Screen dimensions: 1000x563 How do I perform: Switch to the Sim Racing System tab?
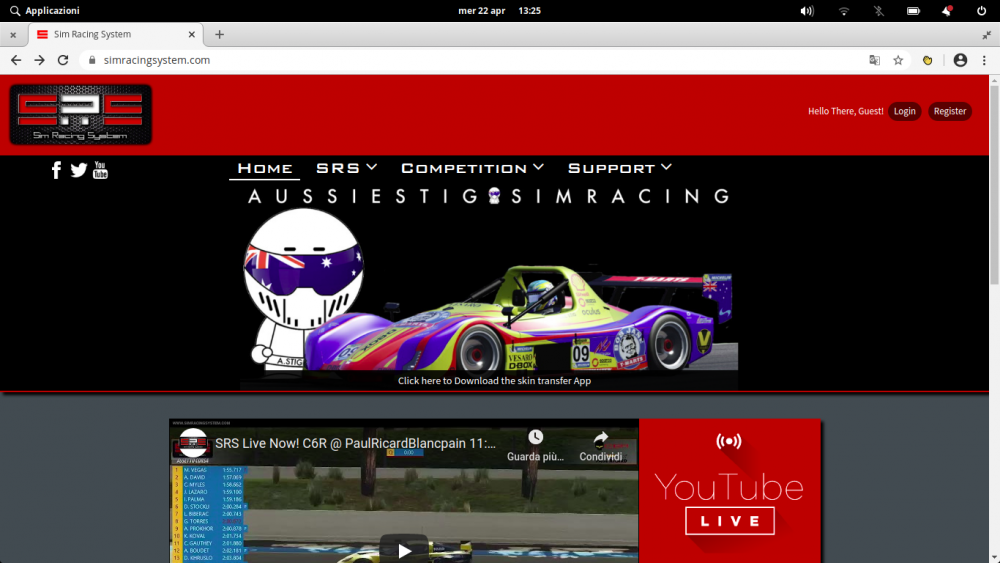(115, 34)
